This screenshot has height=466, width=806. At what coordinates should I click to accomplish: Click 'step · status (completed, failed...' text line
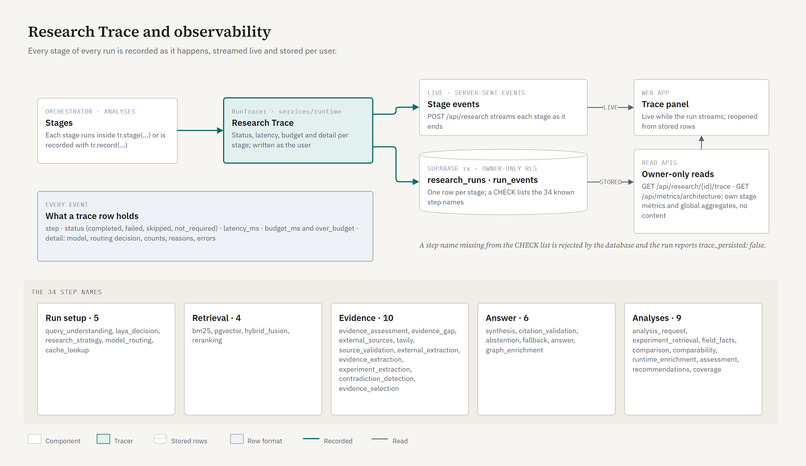click(202, 228)
